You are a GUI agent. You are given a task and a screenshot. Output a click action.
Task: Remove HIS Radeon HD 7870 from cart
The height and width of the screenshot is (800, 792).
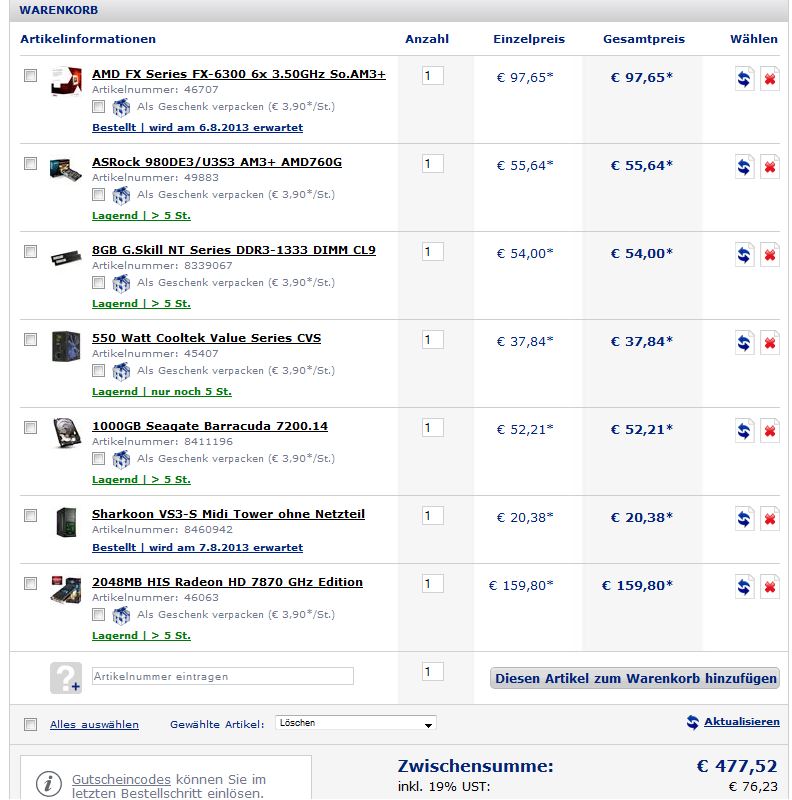770,586
